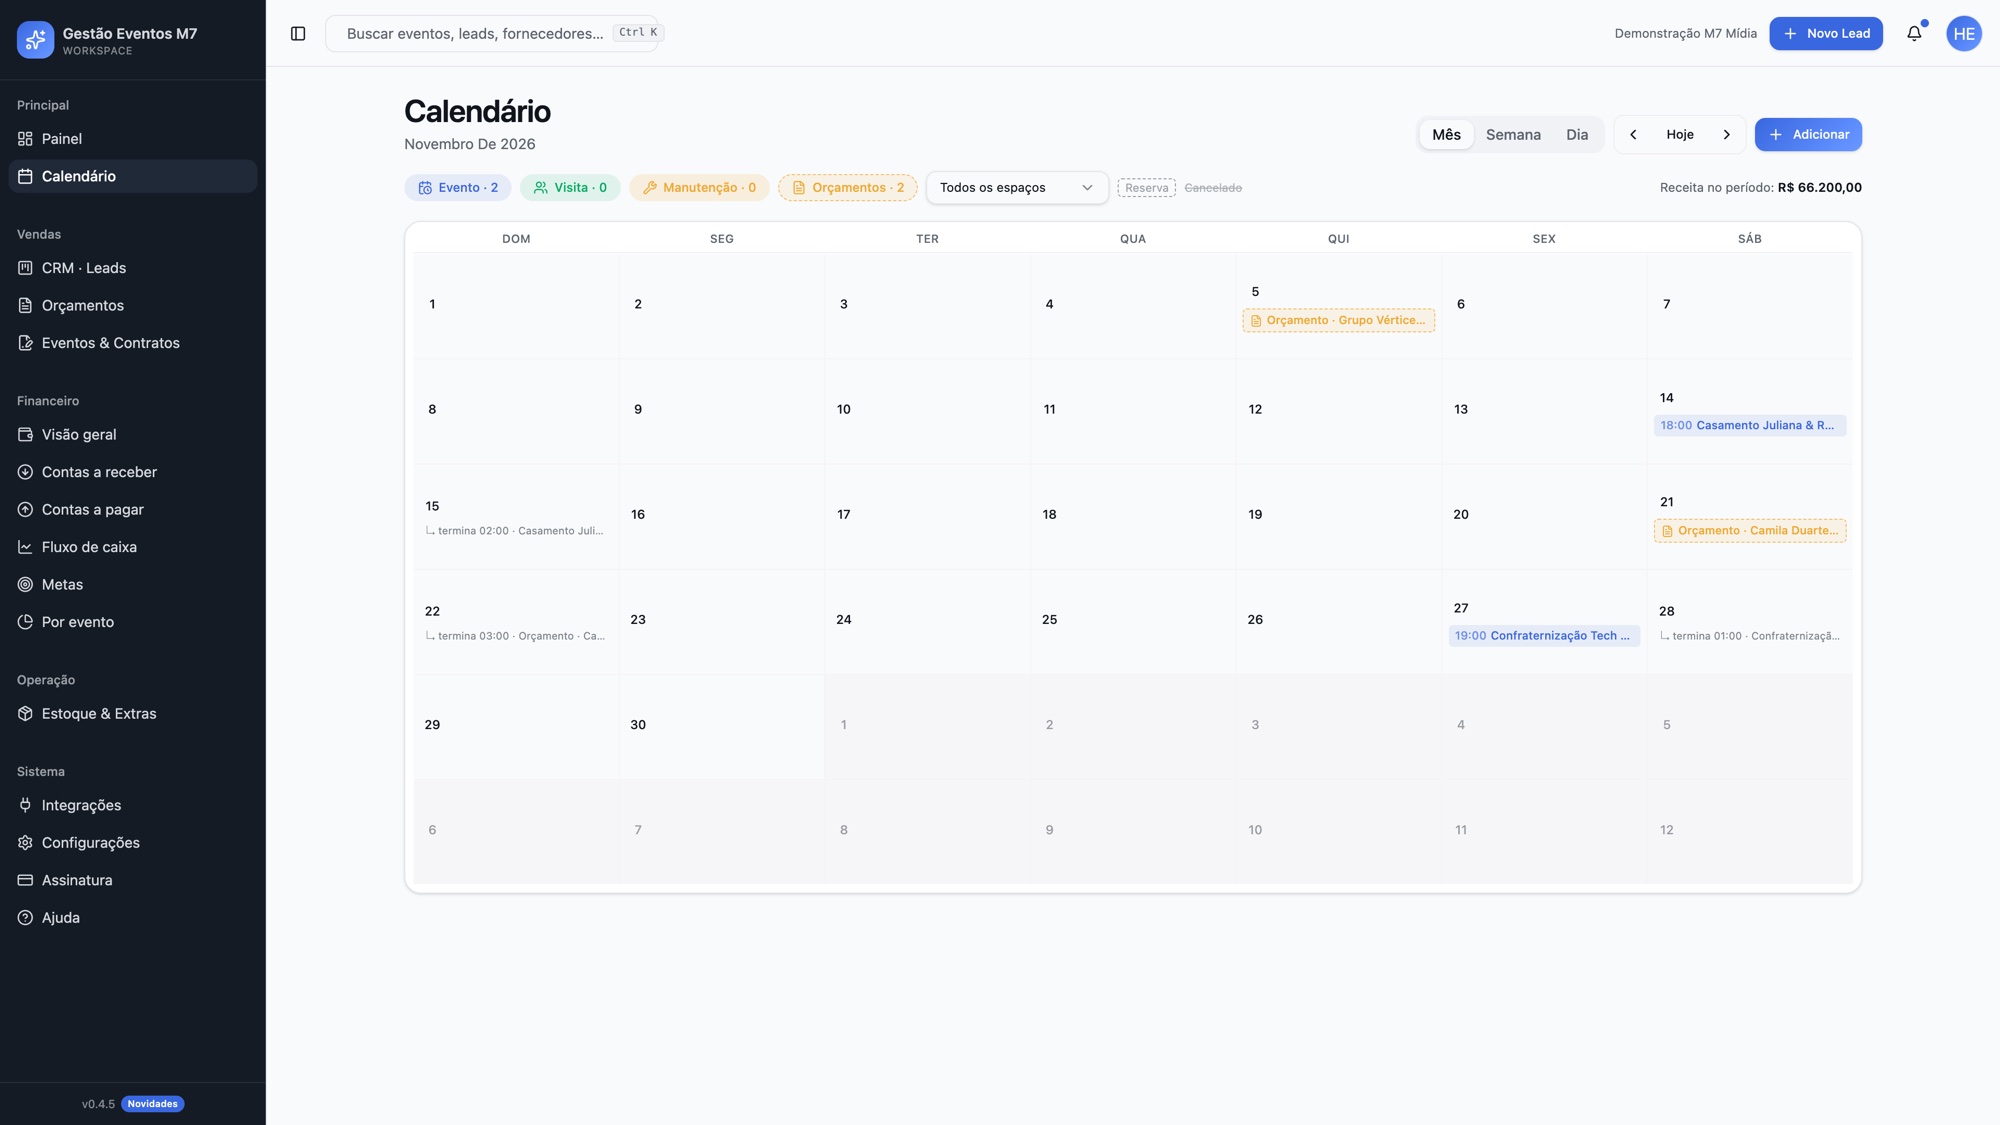Open Por evento report

[x=133, y=622]
